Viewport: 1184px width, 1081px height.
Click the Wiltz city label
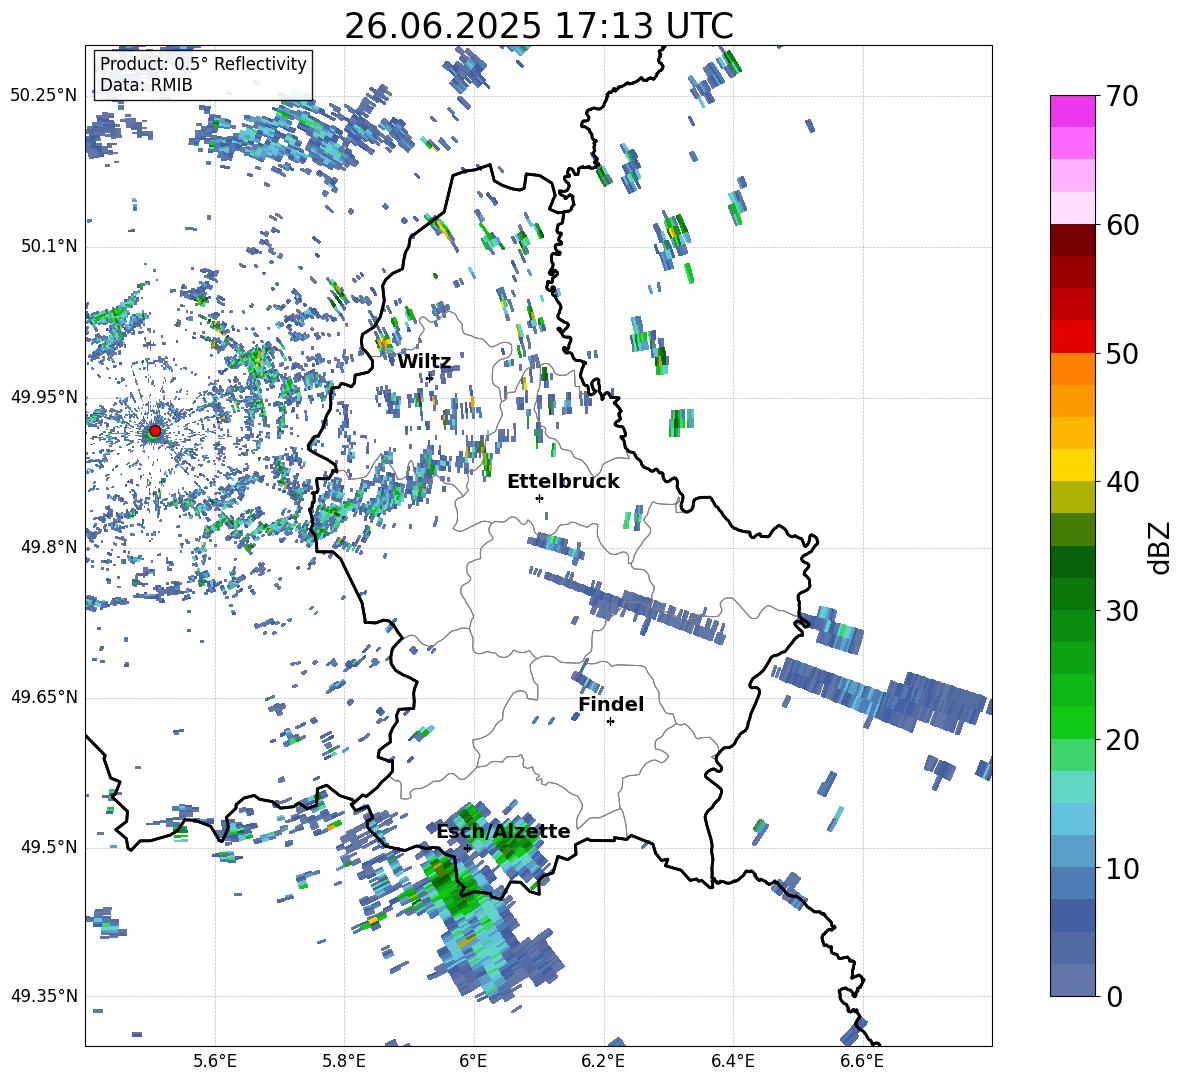coord(424,362)
